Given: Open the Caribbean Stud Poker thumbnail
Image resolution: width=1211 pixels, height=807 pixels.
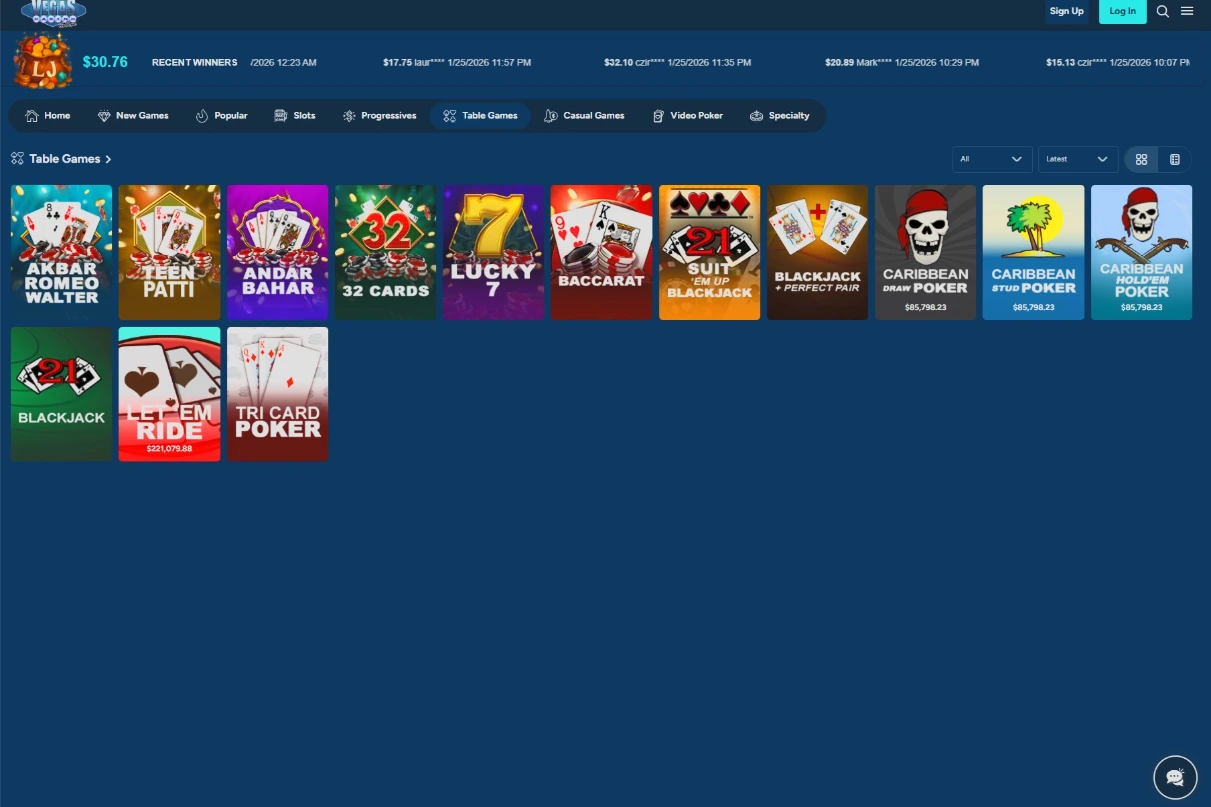Looking at the screenshot, I should 1033,252.
